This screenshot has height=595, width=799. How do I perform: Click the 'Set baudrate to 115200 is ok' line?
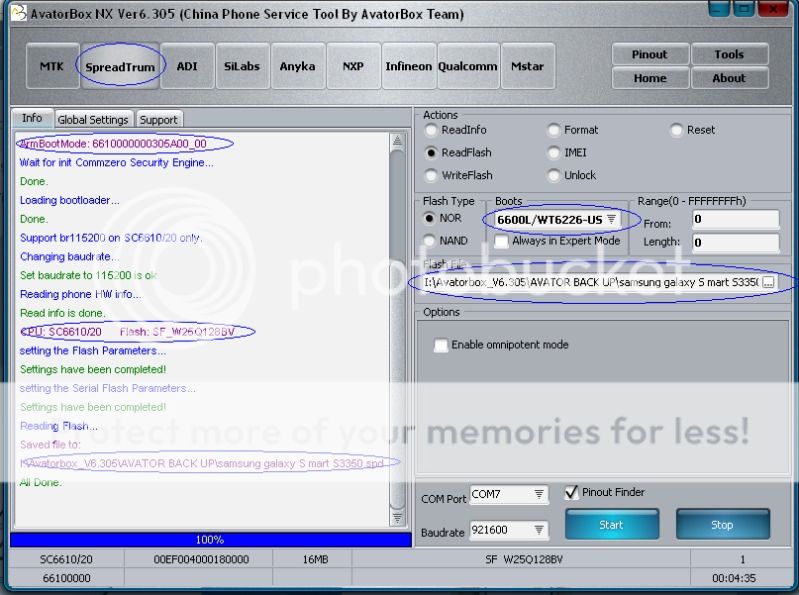click(x=88, y=276)
